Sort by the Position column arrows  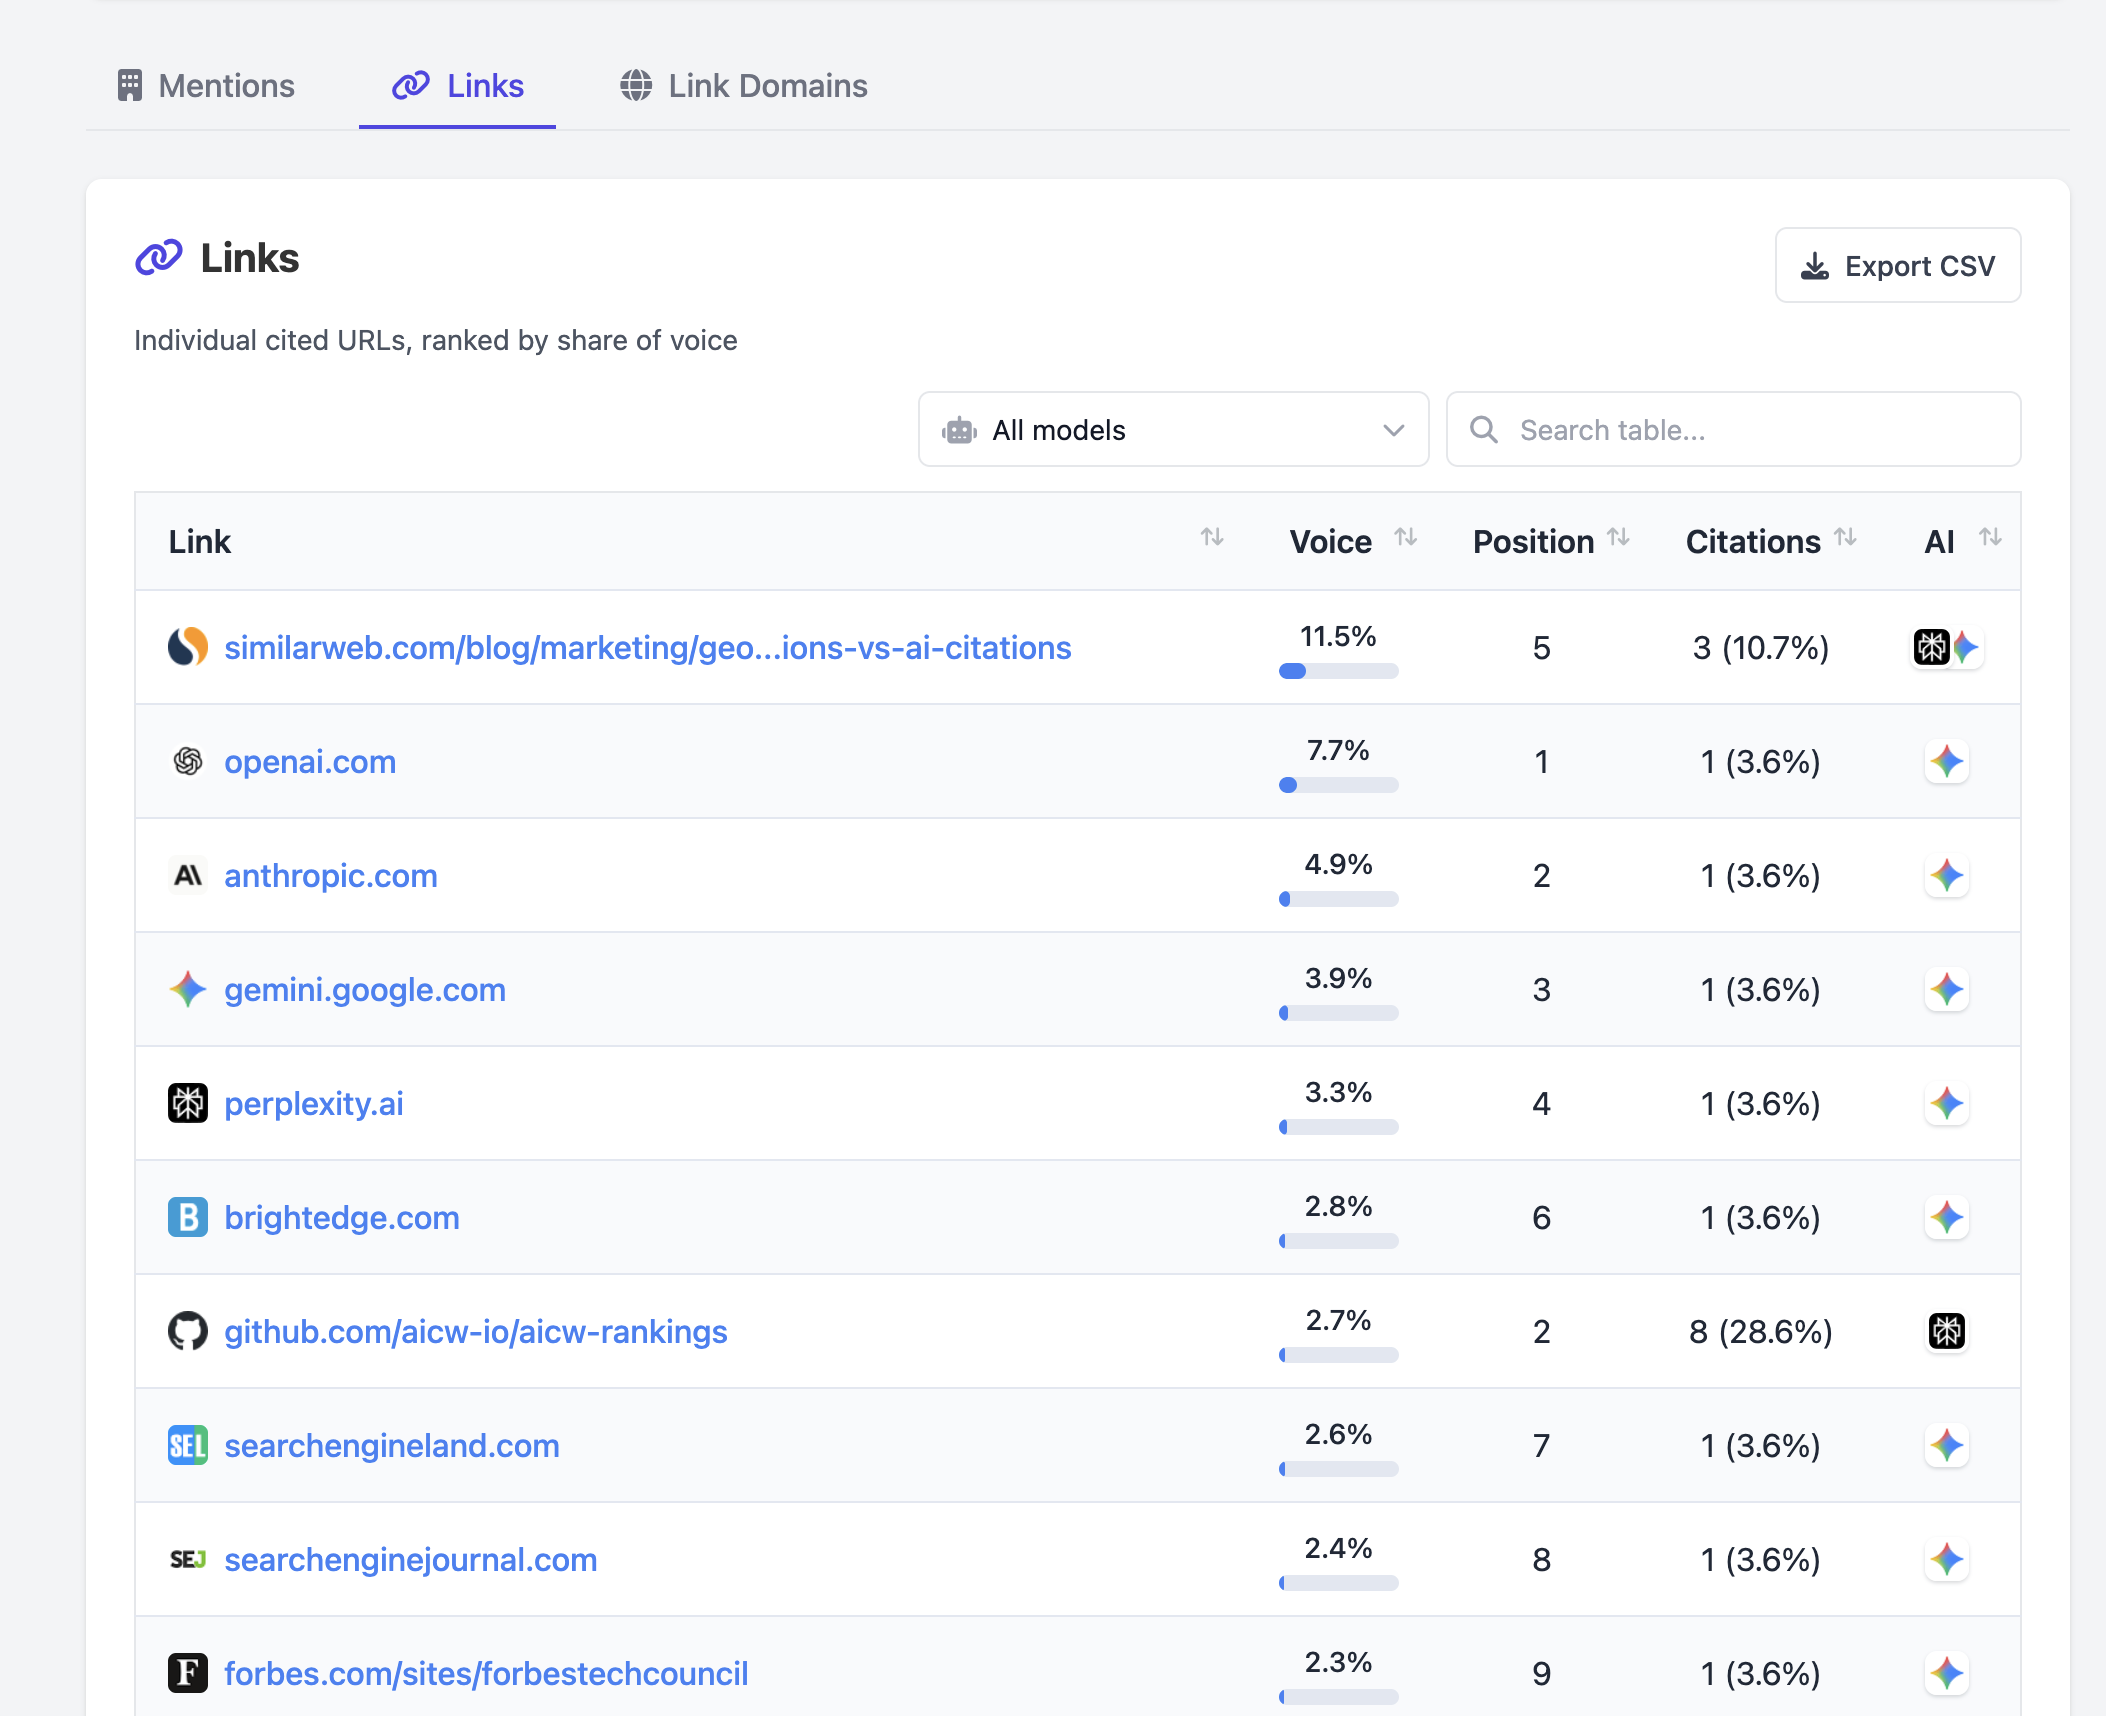point(1619,538)
